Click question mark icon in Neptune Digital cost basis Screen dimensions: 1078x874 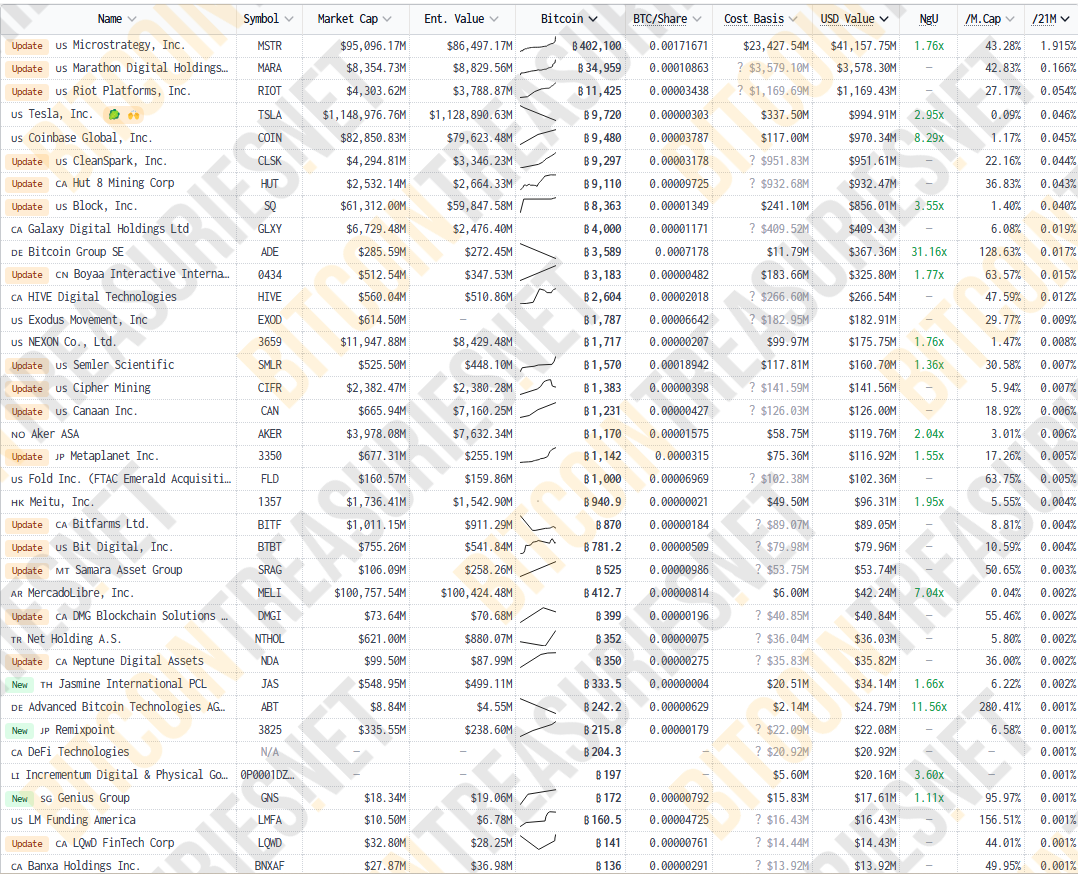(758, 661)
